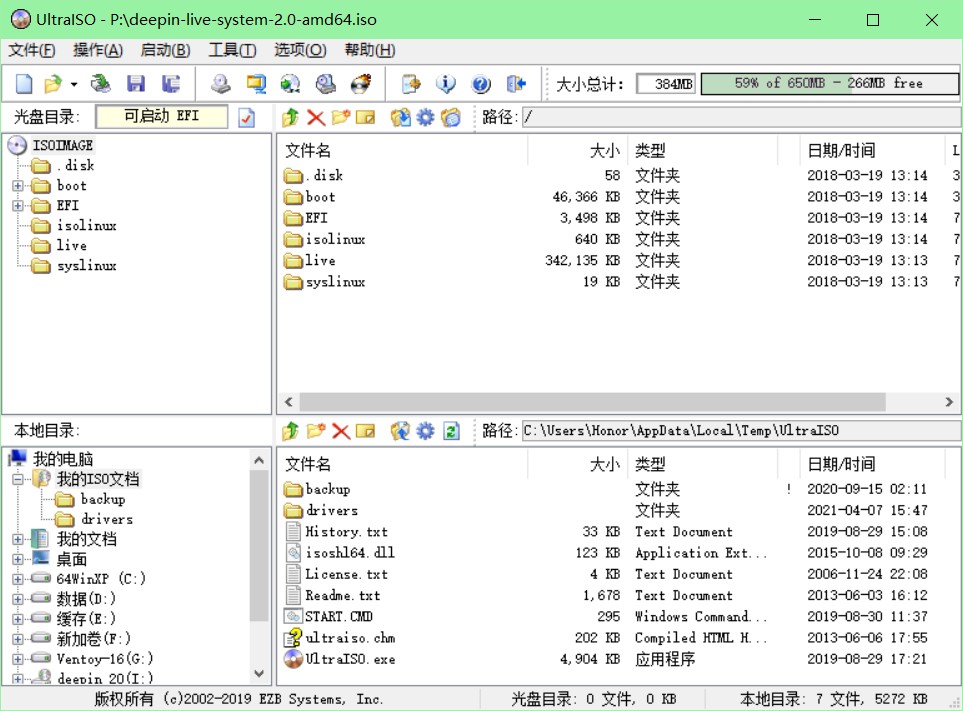Toggle the checkmark icon beside bootable EFI
Viewport: 963px width, 711px height.
tap(246, 118)
